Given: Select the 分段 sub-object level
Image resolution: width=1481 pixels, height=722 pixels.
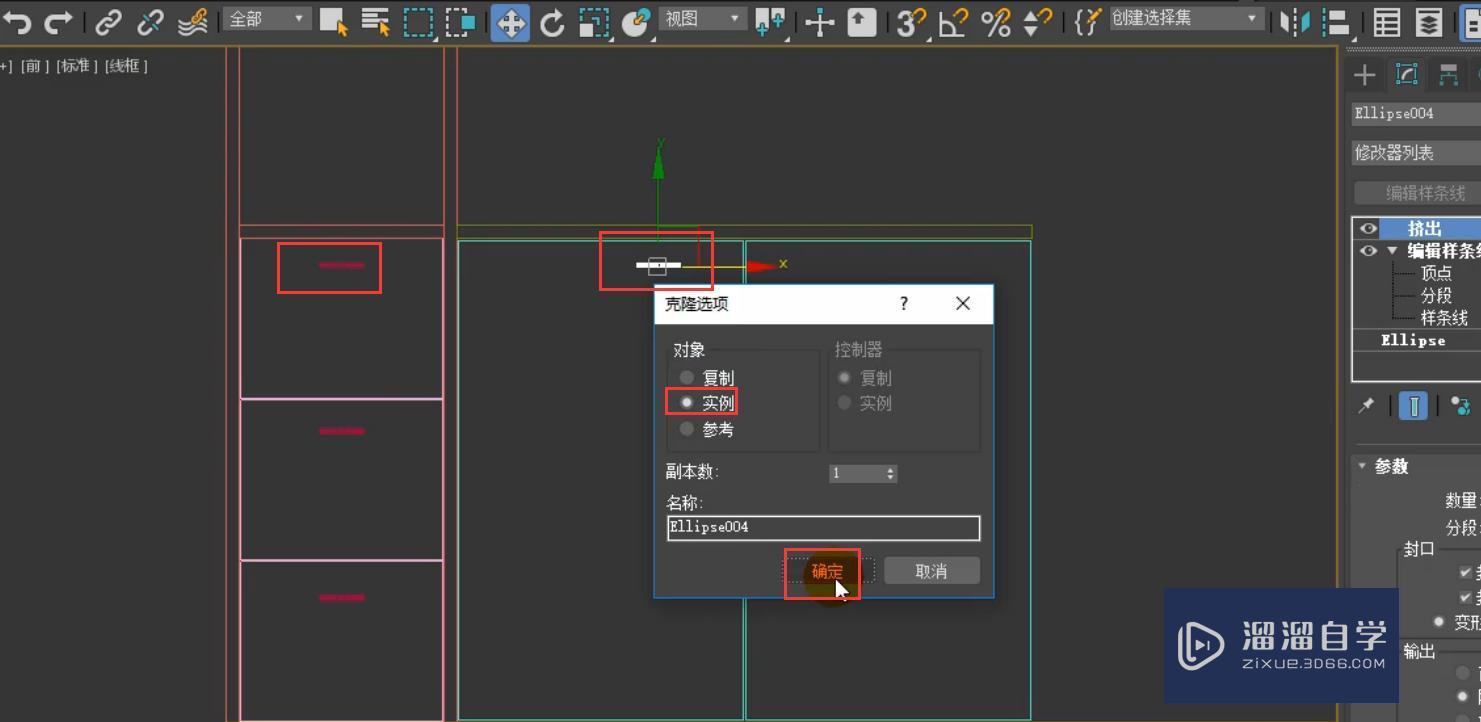Looking at the screenshot, I should point(1436,296).
